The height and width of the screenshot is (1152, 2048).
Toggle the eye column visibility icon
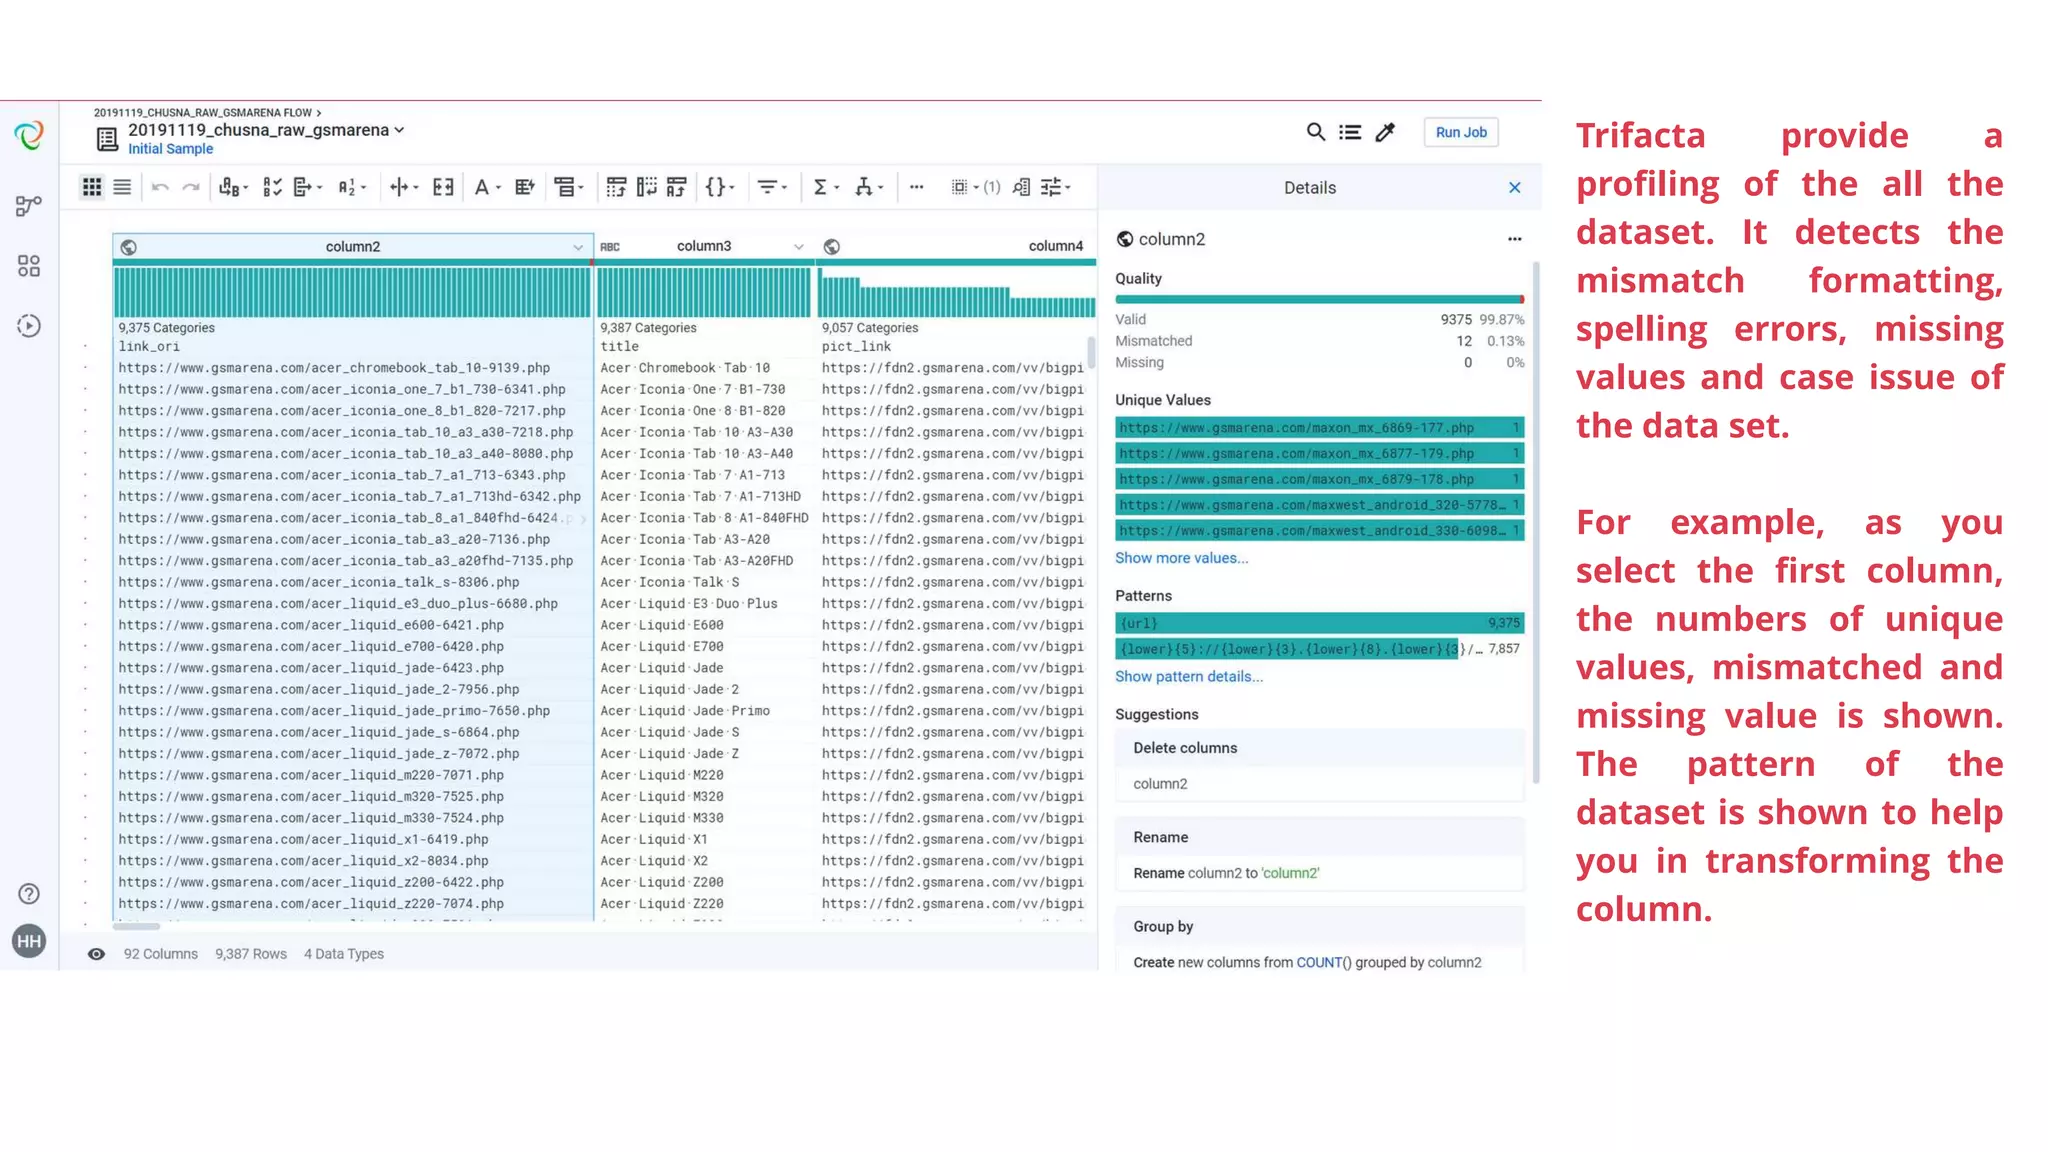point(96,954)
